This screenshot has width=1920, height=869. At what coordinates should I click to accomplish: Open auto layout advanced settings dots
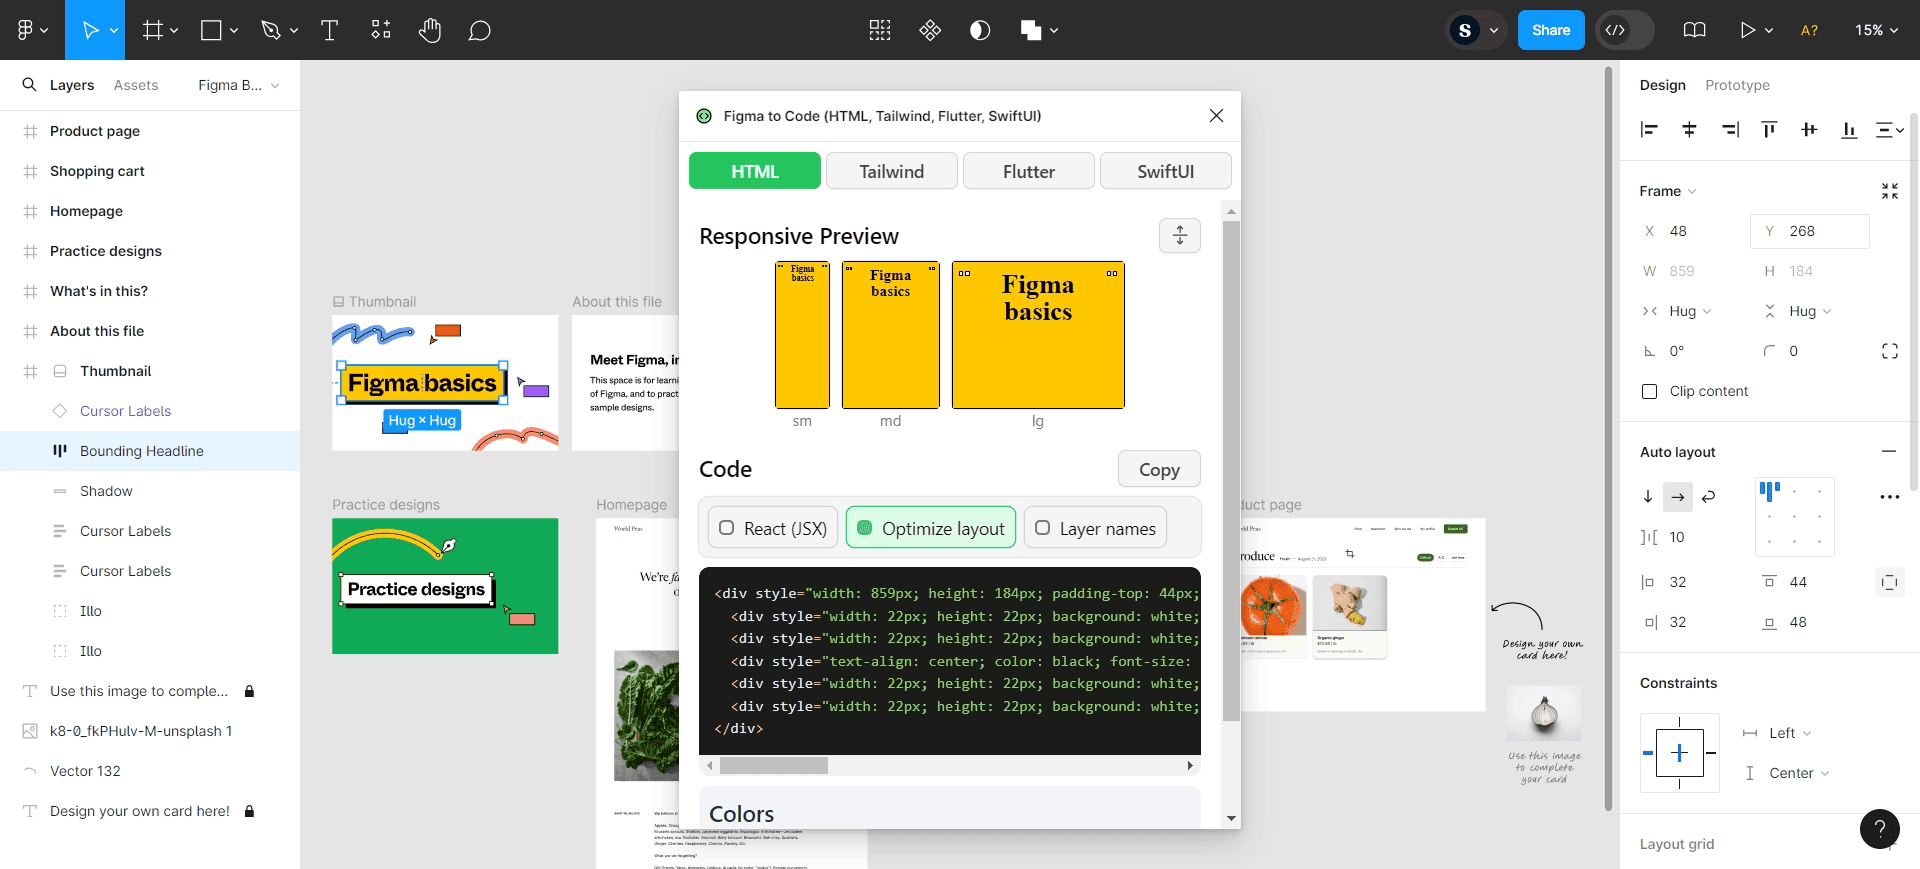(x=1889, y=497)
